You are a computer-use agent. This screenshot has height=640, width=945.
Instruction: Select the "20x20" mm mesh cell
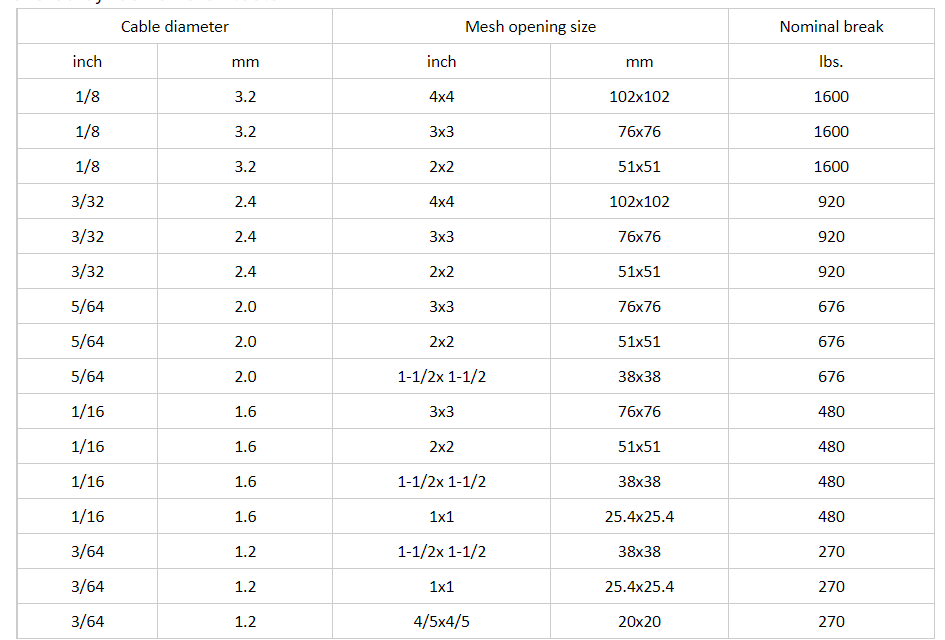click(x=639, y=622)
